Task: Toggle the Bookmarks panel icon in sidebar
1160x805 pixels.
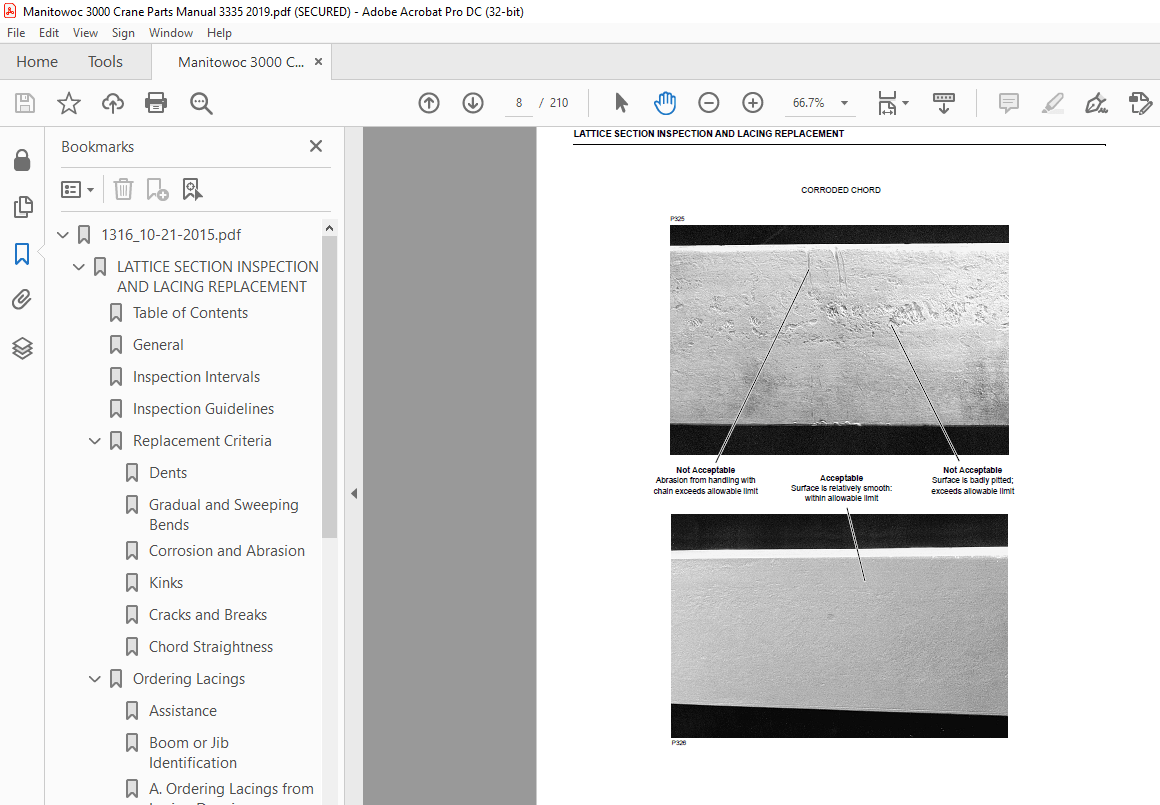Action: point(22,254)
